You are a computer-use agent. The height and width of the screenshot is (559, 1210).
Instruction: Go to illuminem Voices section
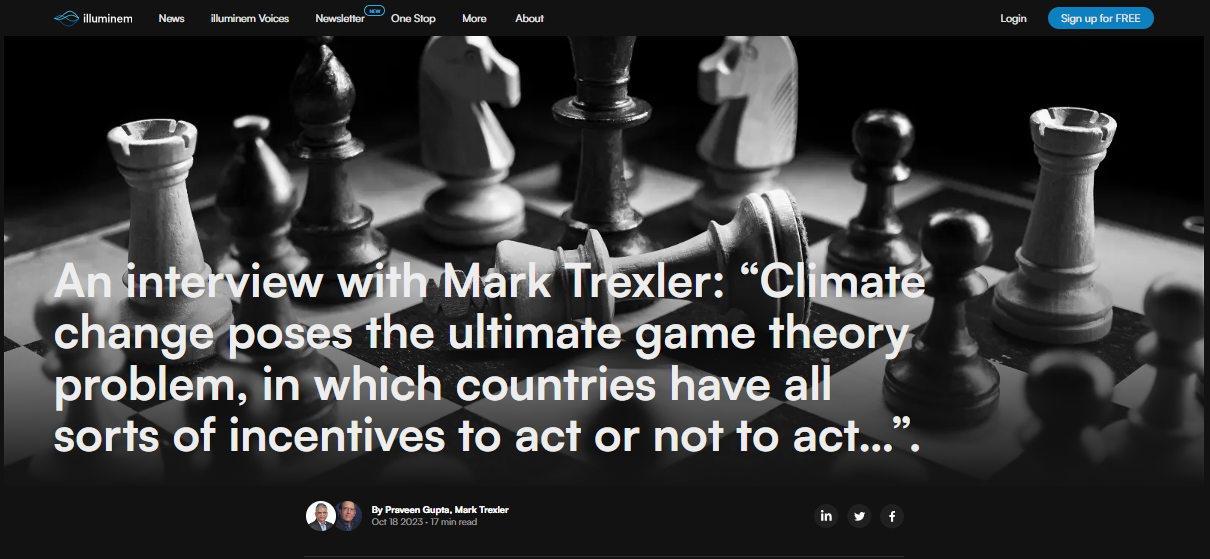pyautogui.click(x=250, y=18)
